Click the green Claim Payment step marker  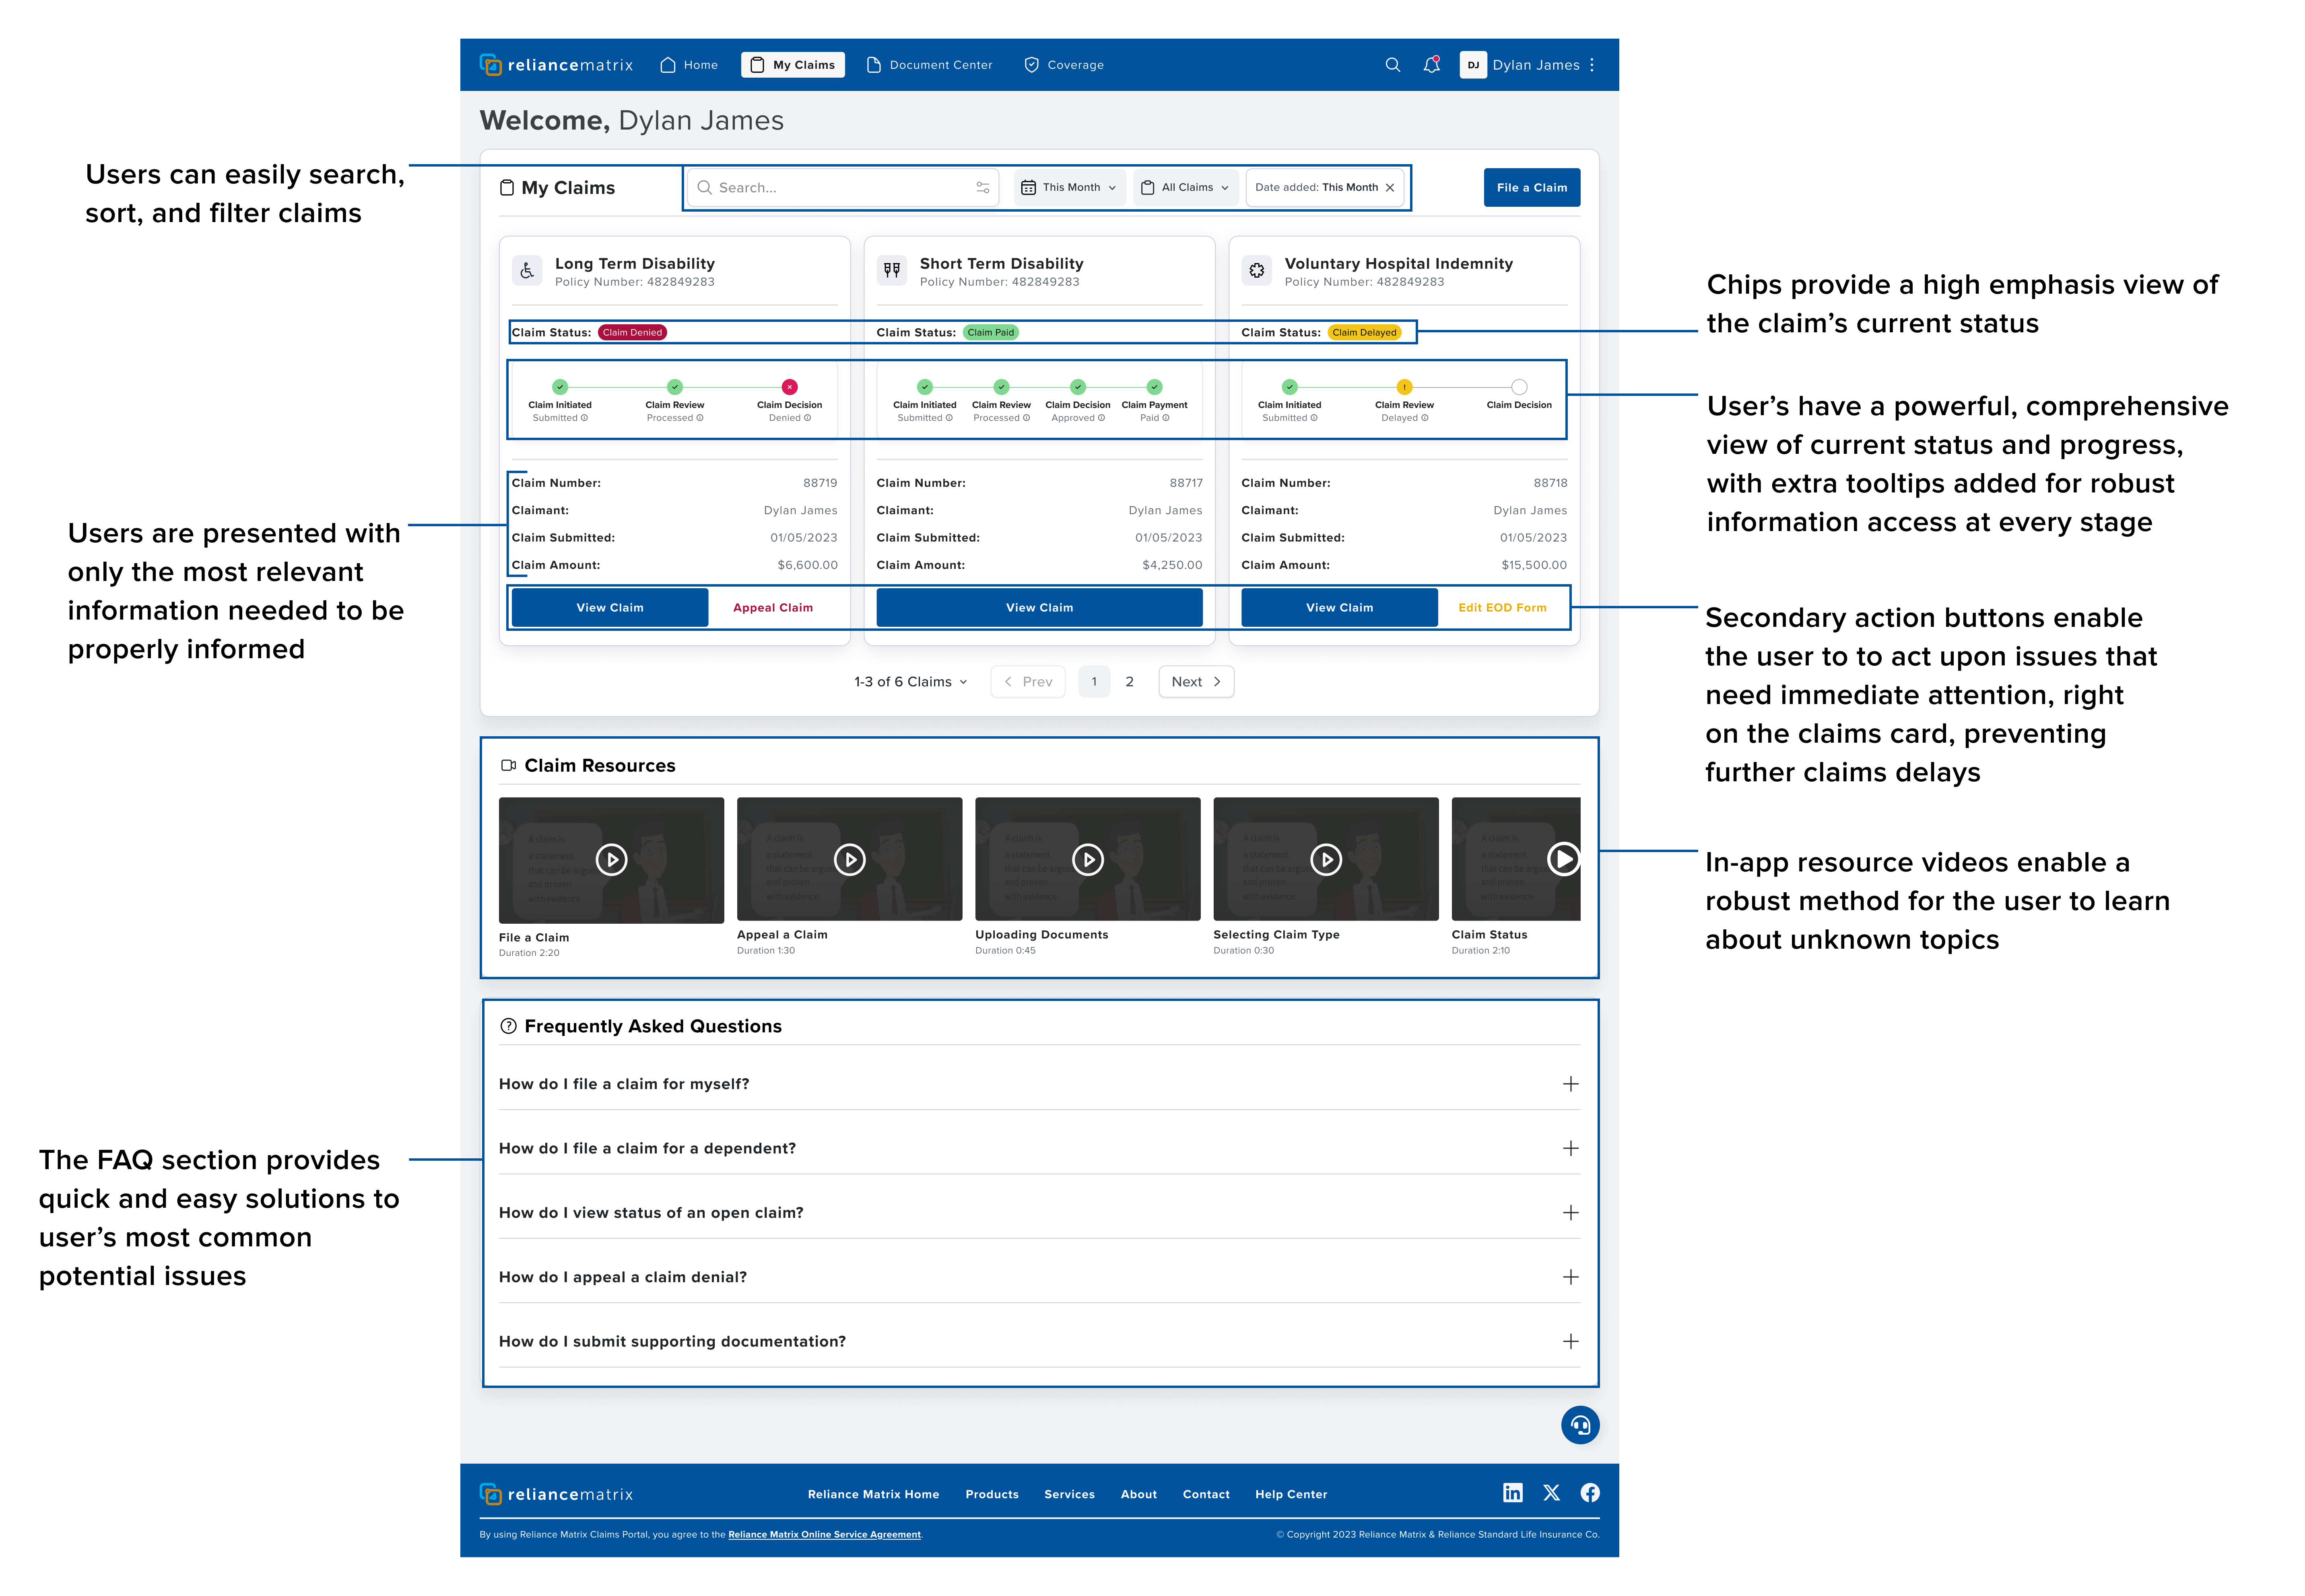(1154, 387)
